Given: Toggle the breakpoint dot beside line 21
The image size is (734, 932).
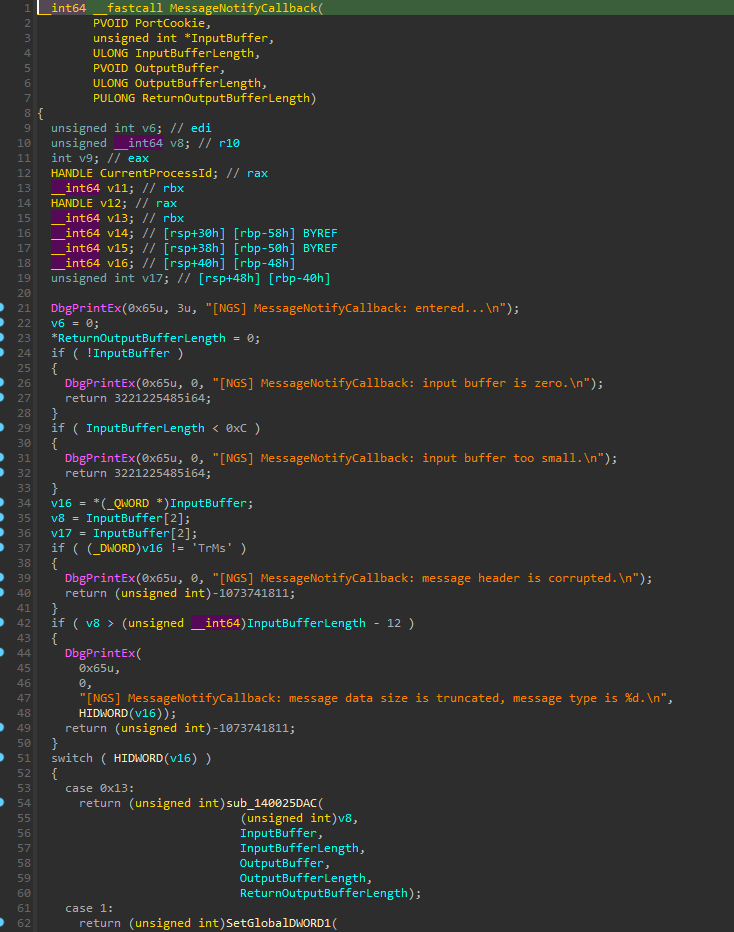Looking at the screenshot, I should click(x=2, y=307).
